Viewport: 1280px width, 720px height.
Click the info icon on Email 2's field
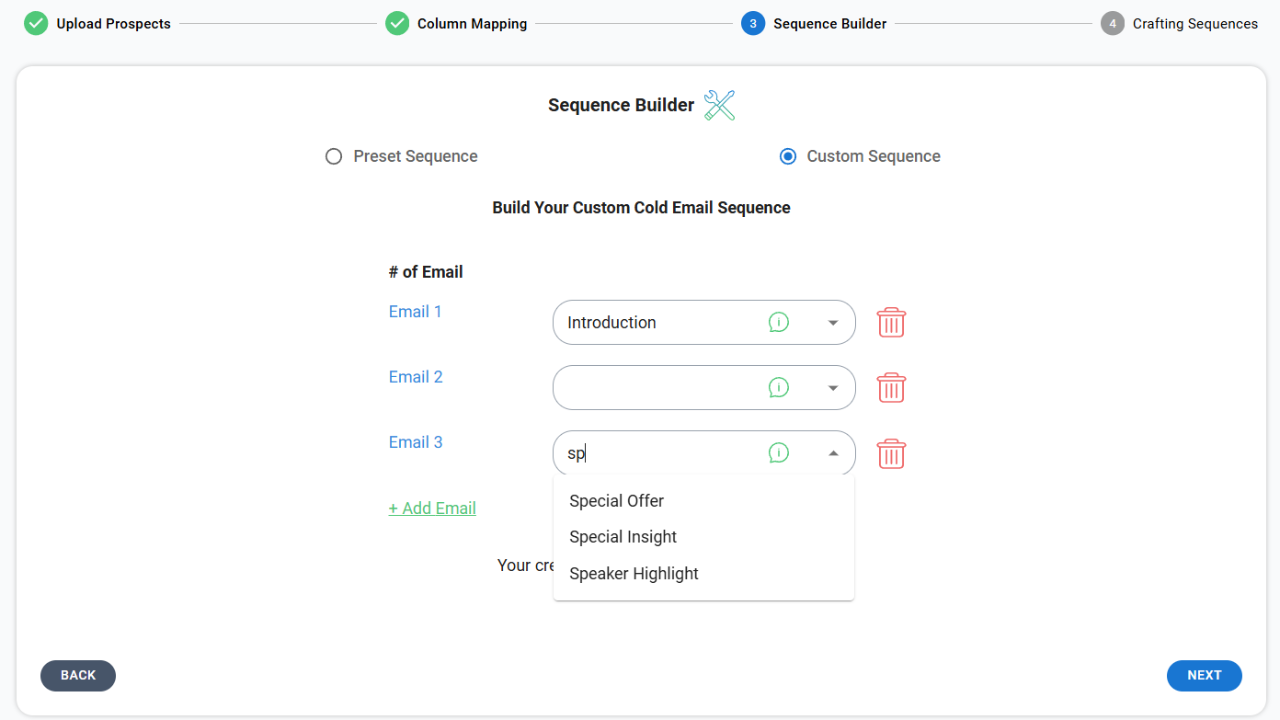point(779,387)
